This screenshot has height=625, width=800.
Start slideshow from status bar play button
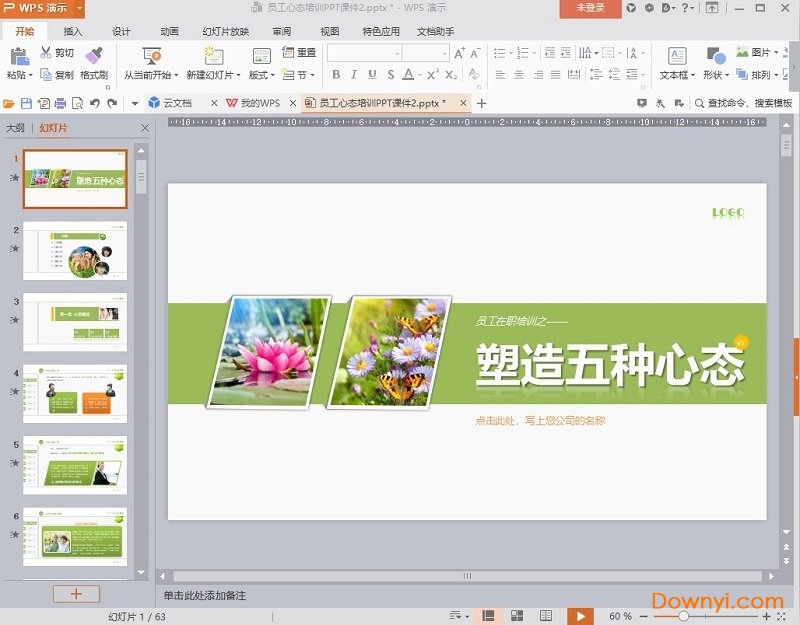(x=581, y=615)
